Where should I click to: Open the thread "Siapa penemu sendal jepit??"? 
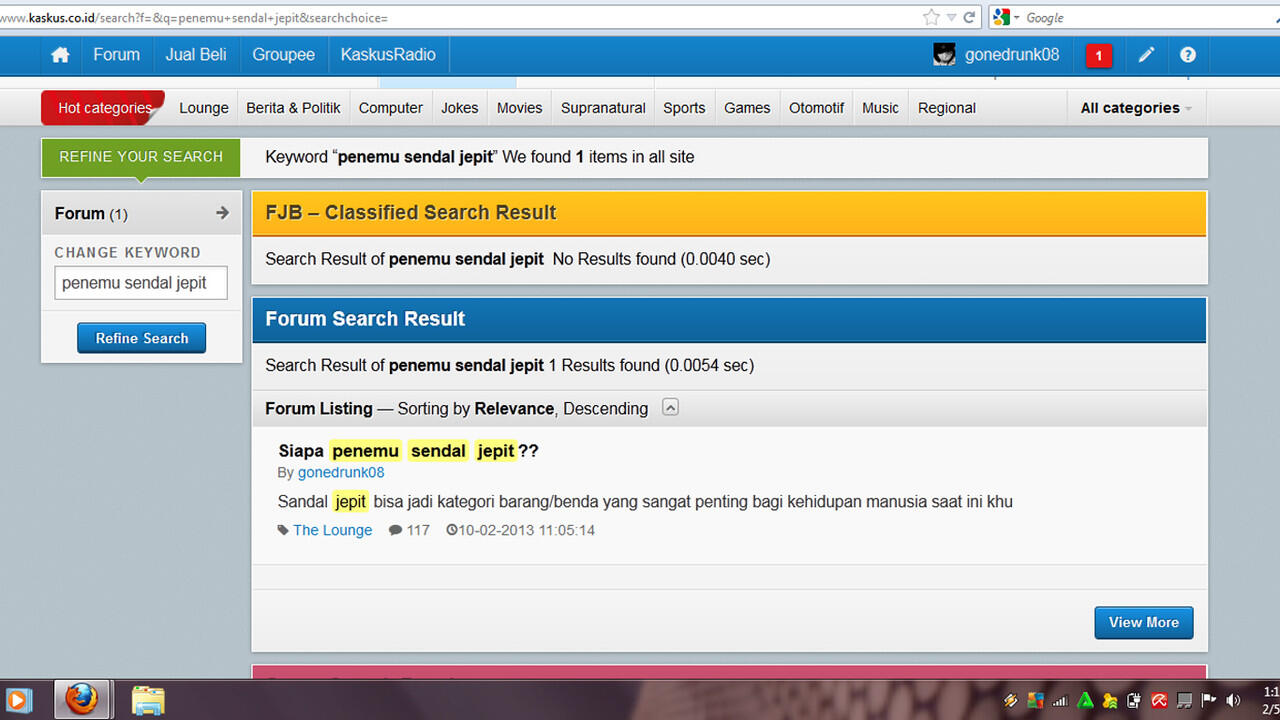[408, 451]
